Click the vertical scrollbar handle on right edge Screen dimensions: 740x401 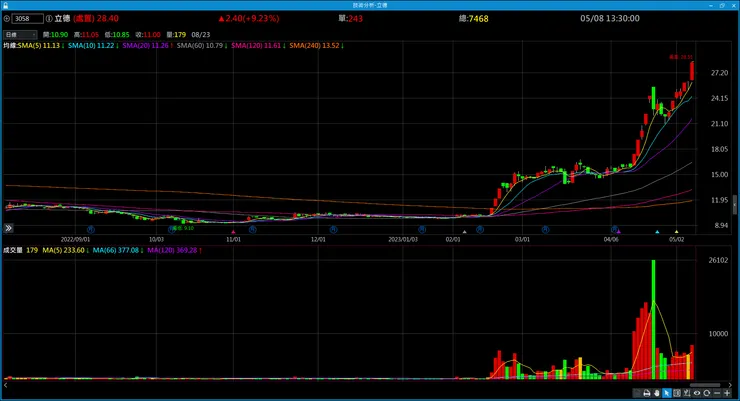(734, 205)
